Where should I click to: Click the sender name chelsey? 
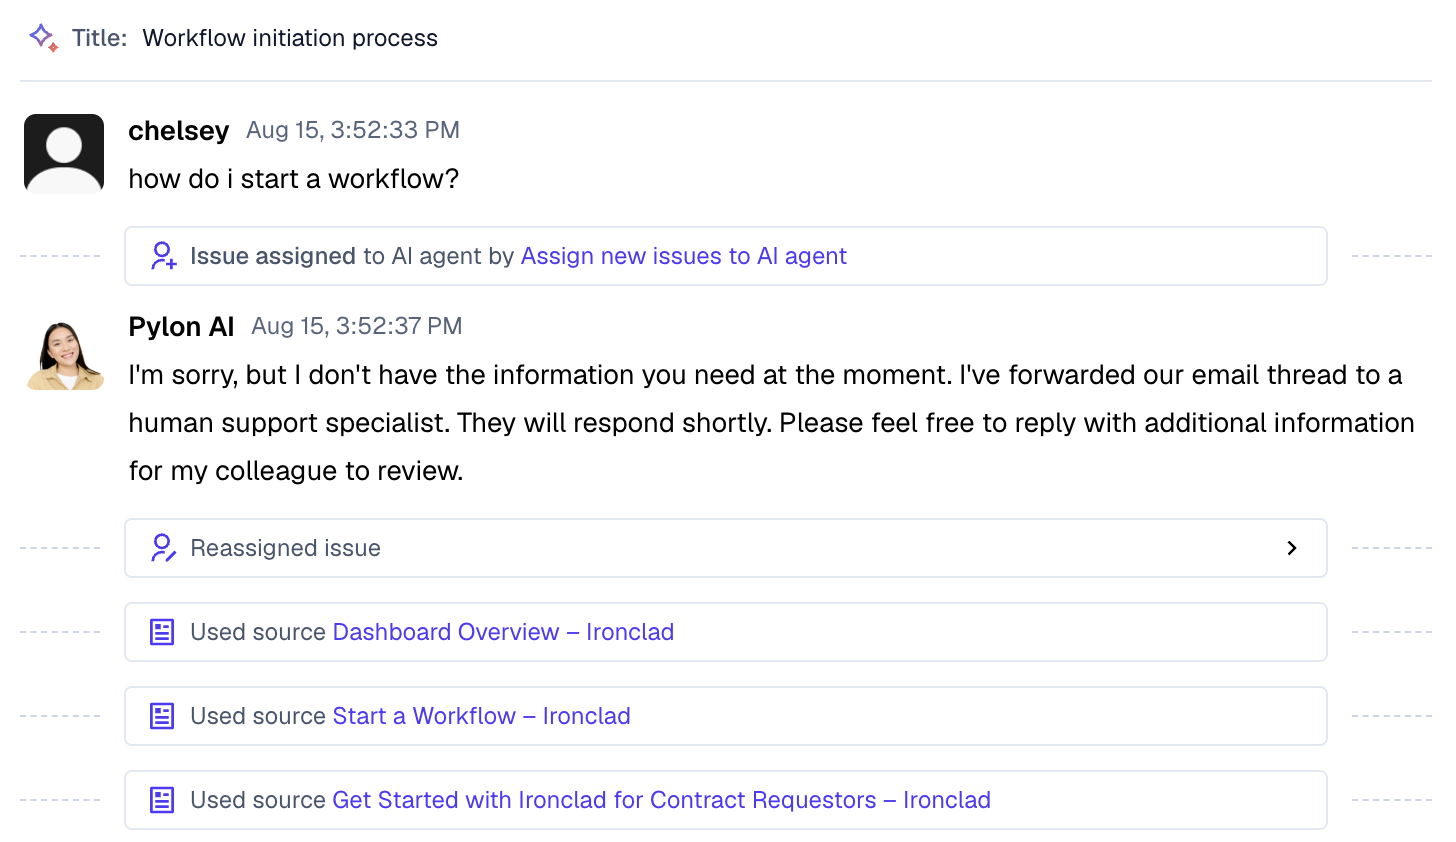179,131
